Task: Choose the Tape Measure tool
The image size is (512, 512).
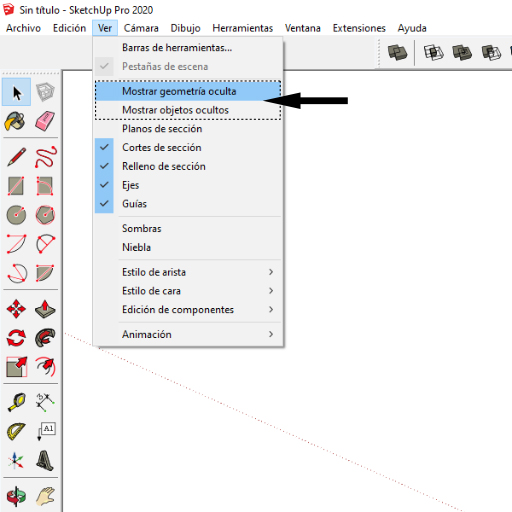Action: (x=17, y=402)
